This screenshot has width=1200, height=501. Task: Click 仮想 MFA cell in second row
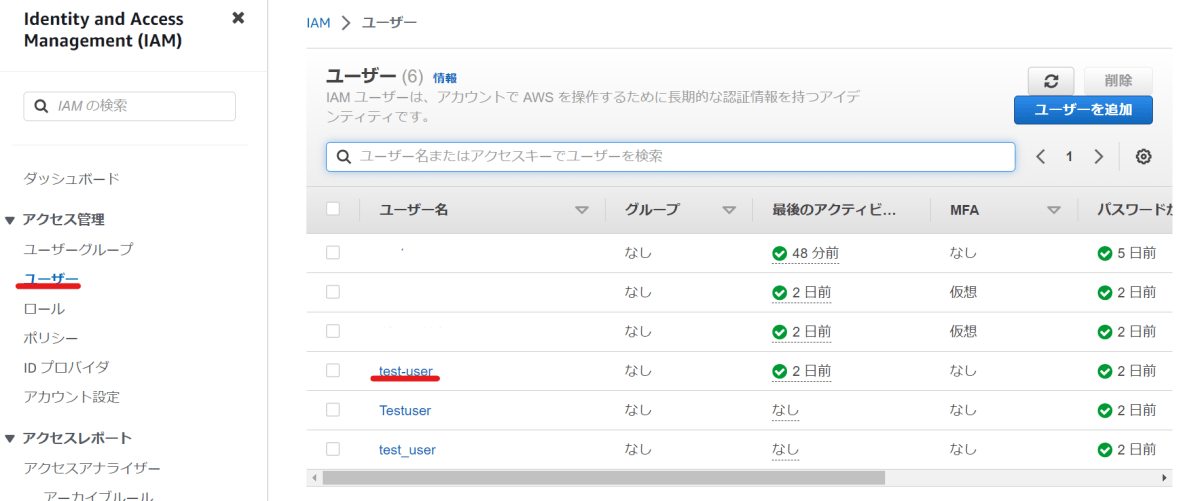click(x=963, y=292)
